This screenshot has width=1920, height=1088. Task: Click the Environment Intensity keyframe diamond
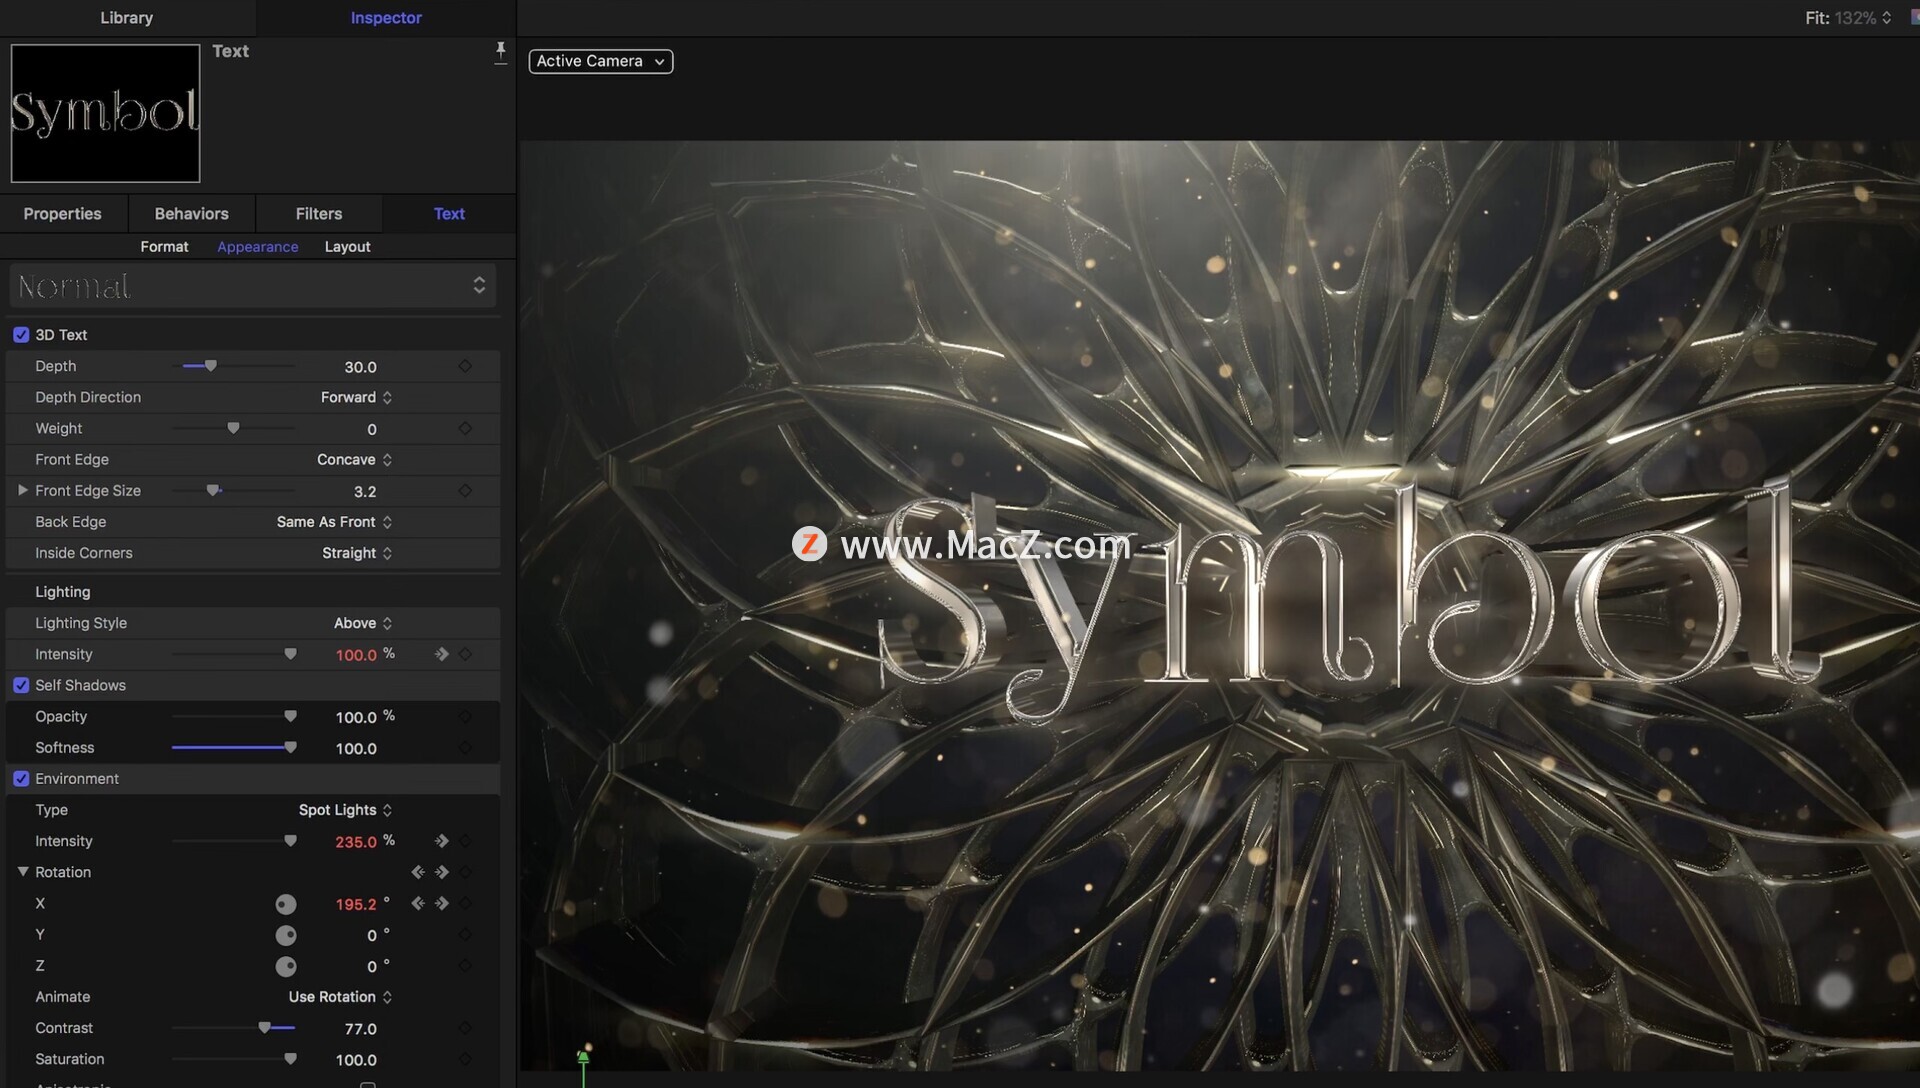[x=465, y=841]
